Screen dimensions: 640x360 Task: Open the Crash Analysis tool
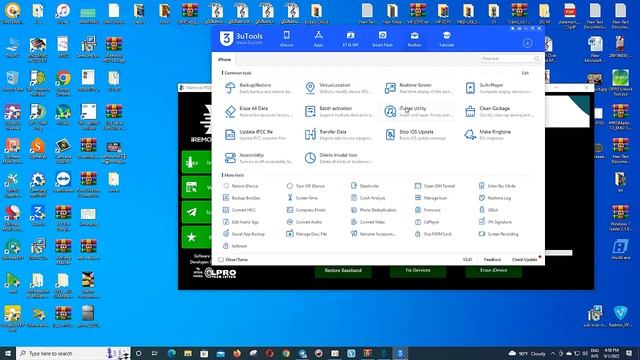tap(368, 198)
